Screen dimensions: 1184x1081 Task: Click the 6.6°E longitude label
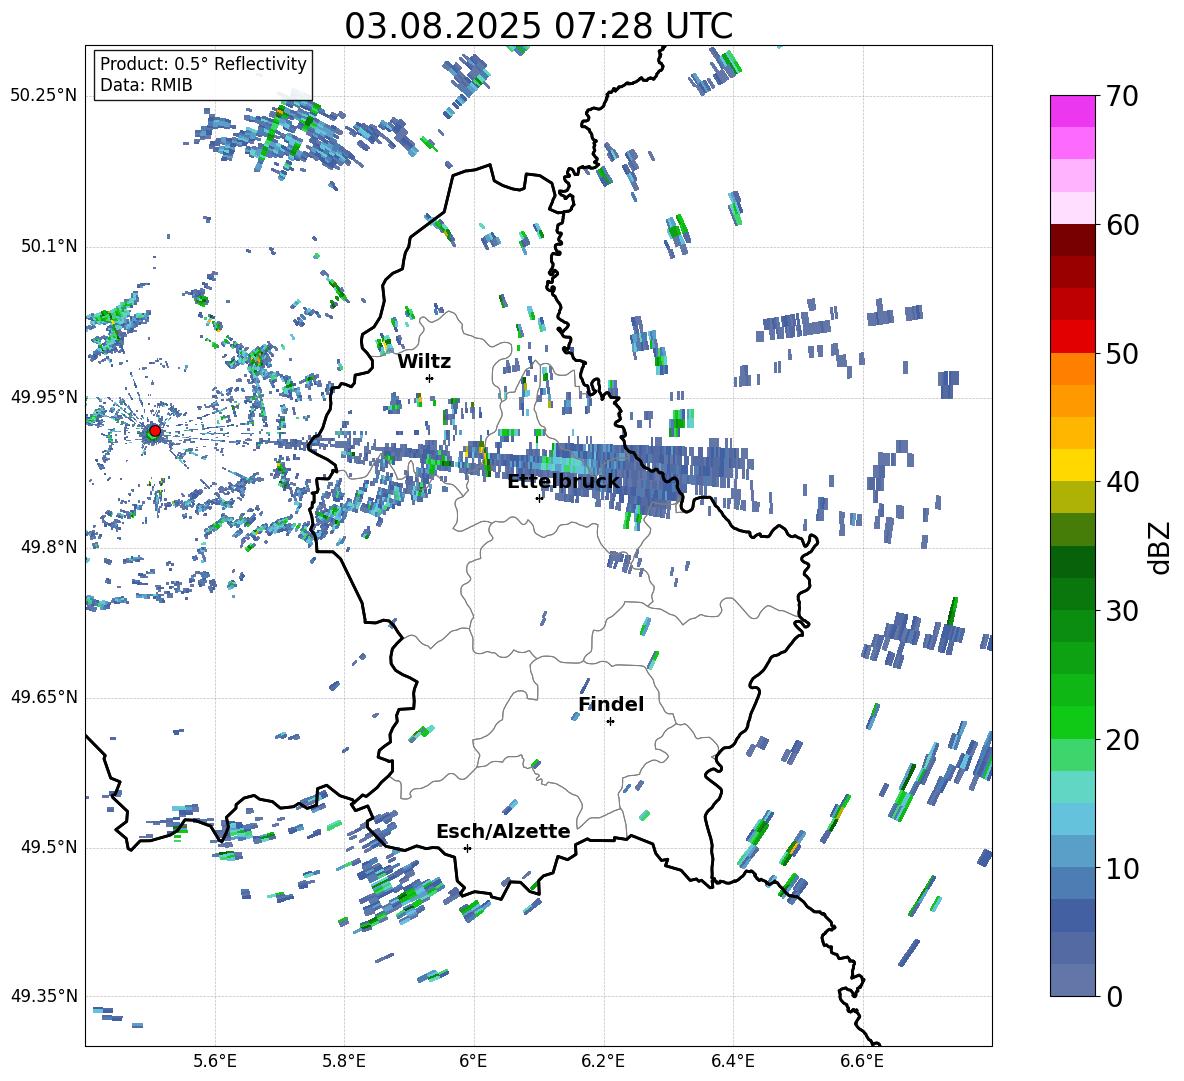[862, 1061]
